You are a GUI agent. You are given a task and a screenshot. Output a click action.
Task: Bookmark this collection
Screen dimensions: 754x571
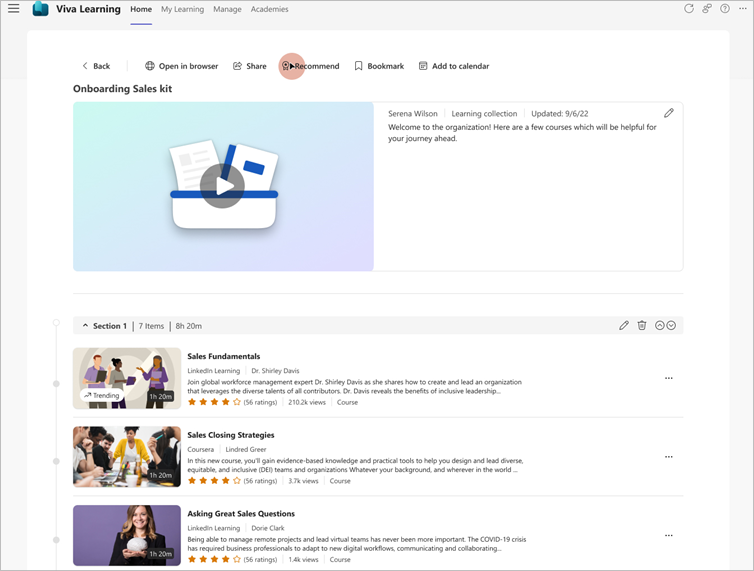379,66
